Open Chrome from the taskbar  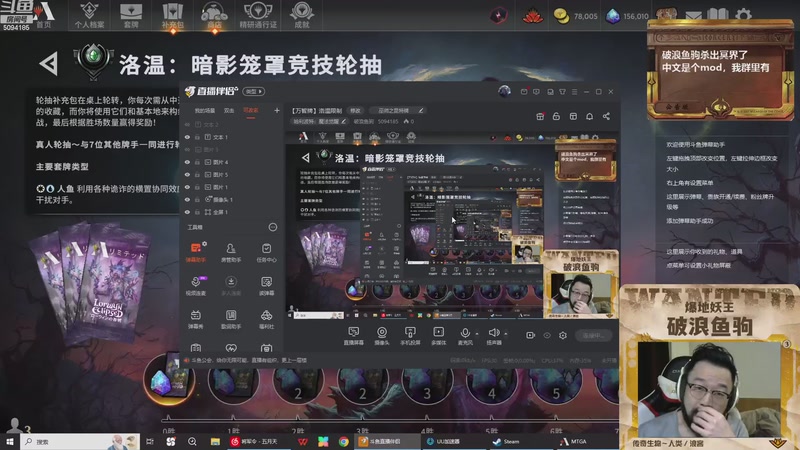(343, 441)
